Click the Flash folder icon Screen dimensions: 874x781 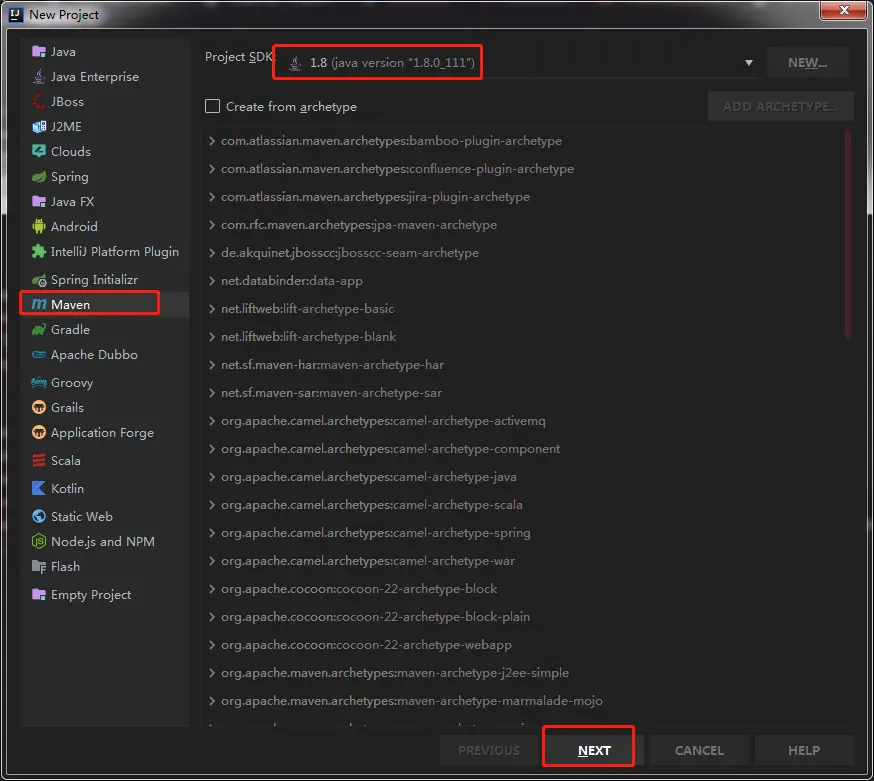tap(38, 567)
